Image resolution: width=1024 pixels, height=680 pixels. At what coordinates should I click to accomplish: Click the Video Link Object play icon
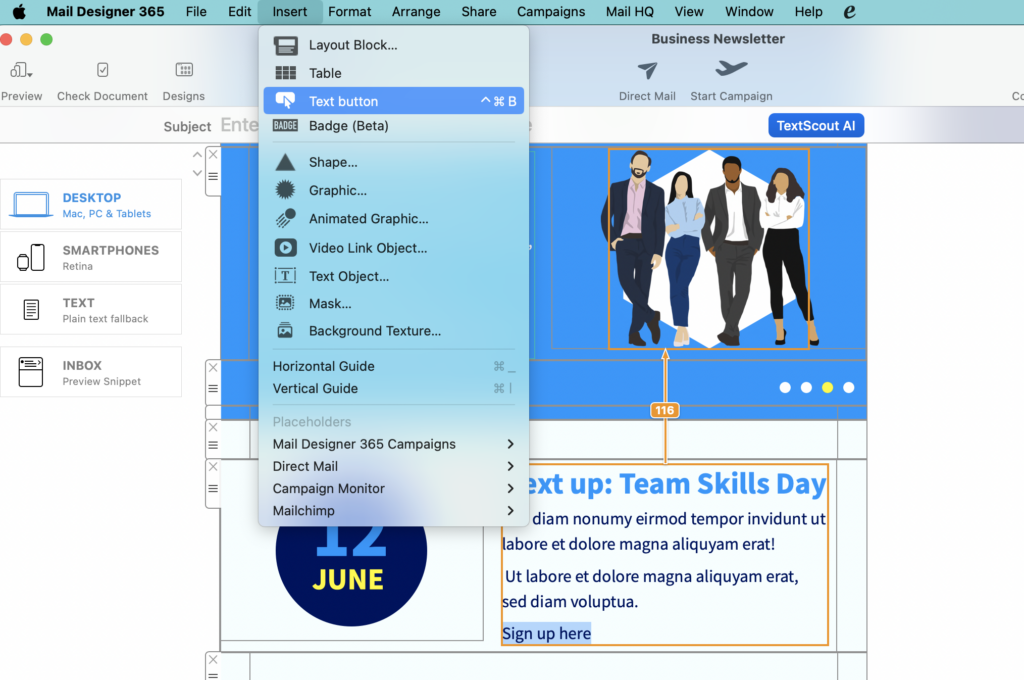point(285,248)
